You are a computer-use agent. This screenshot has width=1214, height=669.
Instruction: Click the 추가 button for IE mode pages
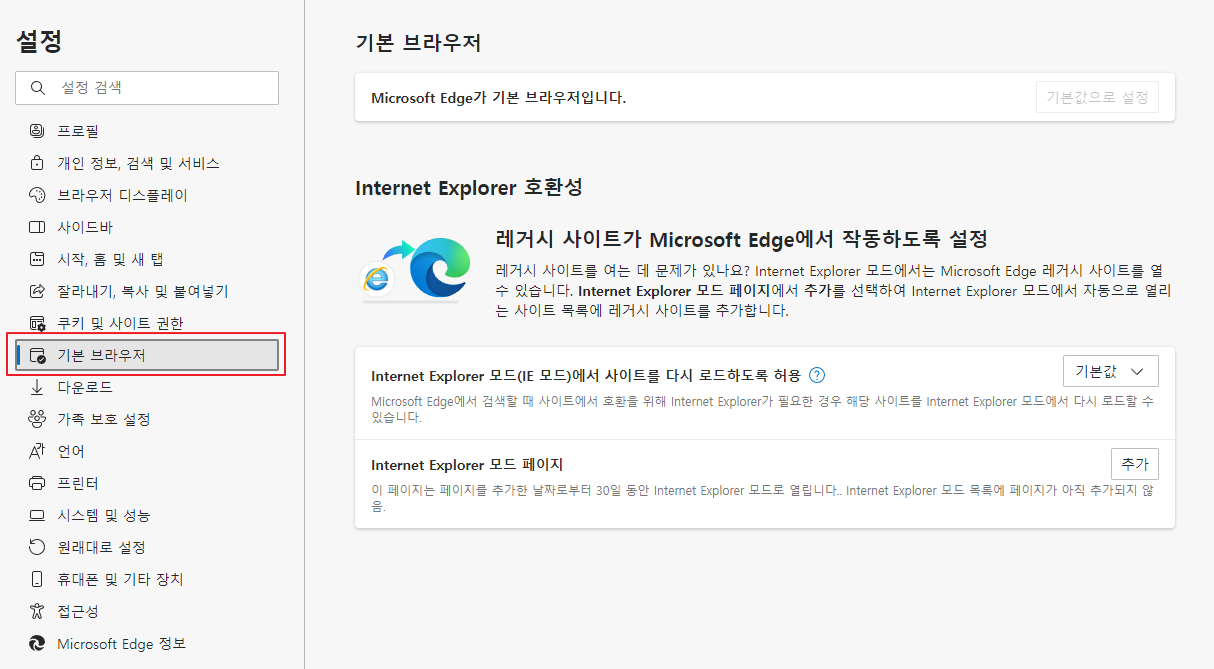1134,464
